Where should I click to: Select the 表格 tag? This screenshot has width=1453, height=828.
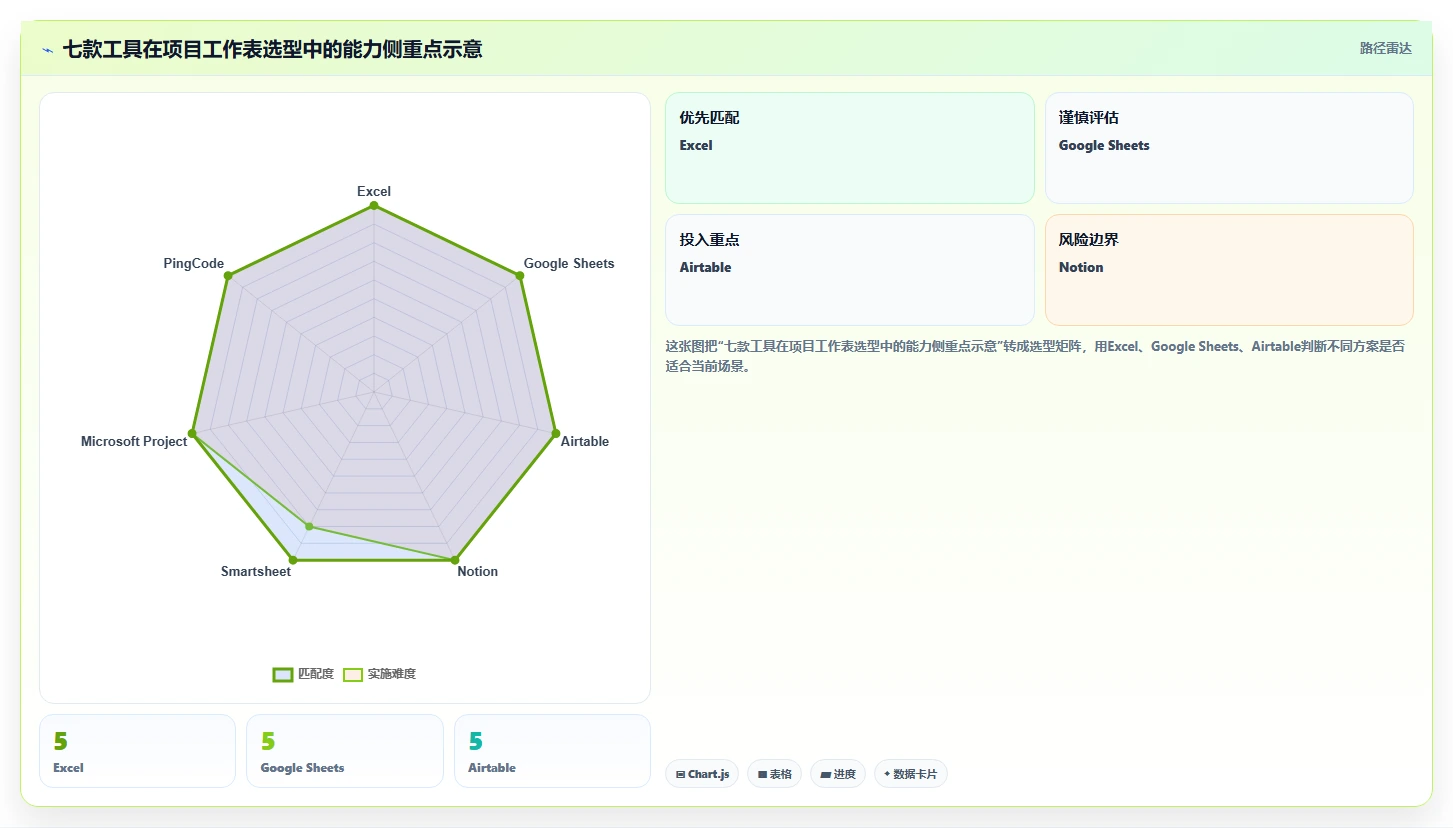click(774, 774)
